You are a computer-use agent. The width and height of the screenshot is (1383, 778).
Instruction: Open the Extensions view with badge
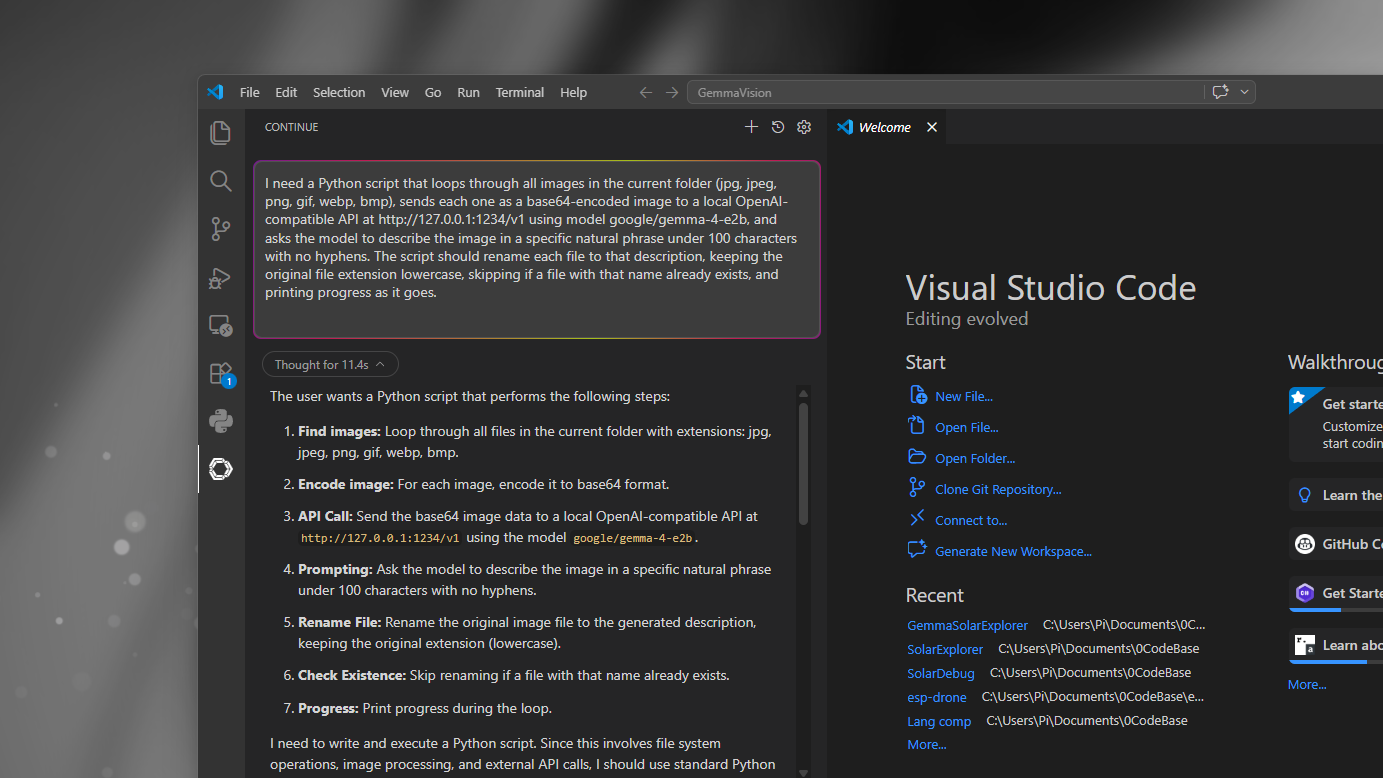[221, 373]
